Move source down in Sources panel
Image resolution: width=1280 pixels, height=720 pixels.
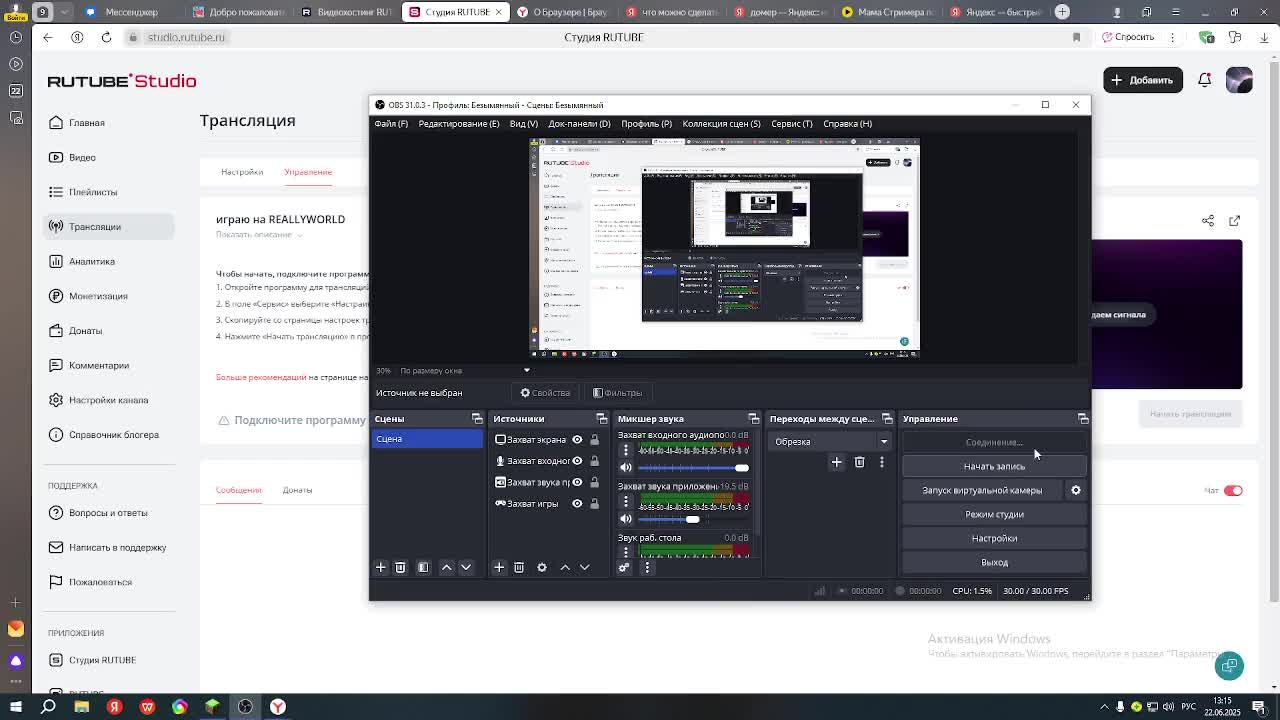click(x=585, y=567)
